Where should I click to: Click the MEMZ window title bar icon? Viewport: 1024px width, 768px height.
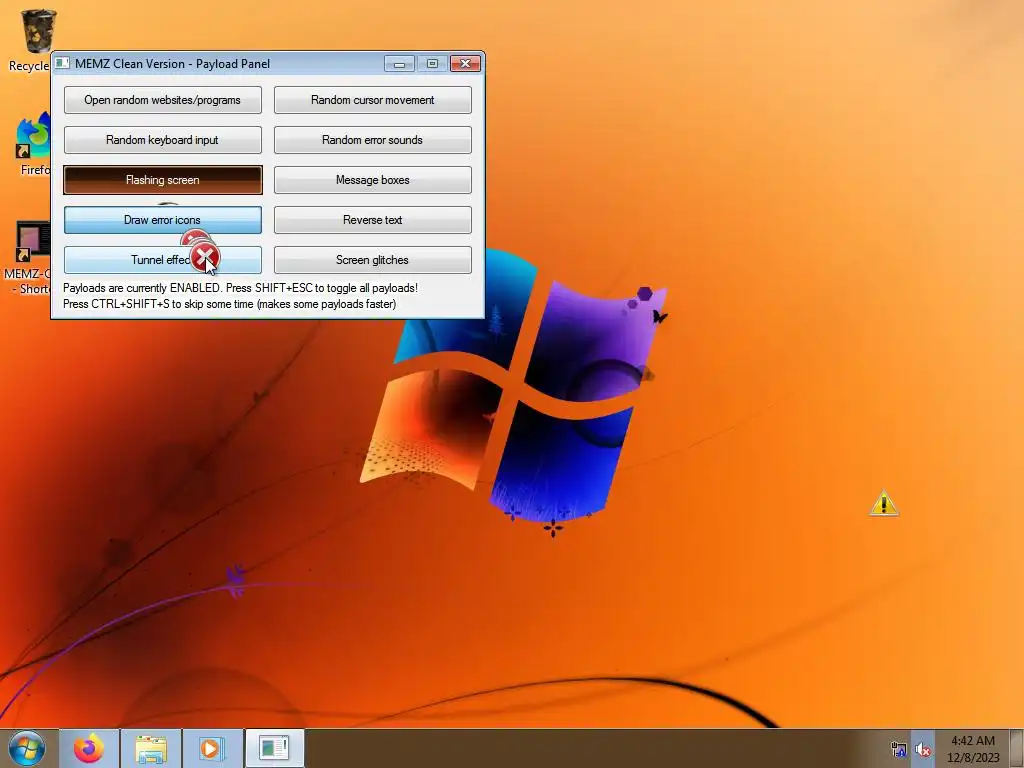click(62, 63)
